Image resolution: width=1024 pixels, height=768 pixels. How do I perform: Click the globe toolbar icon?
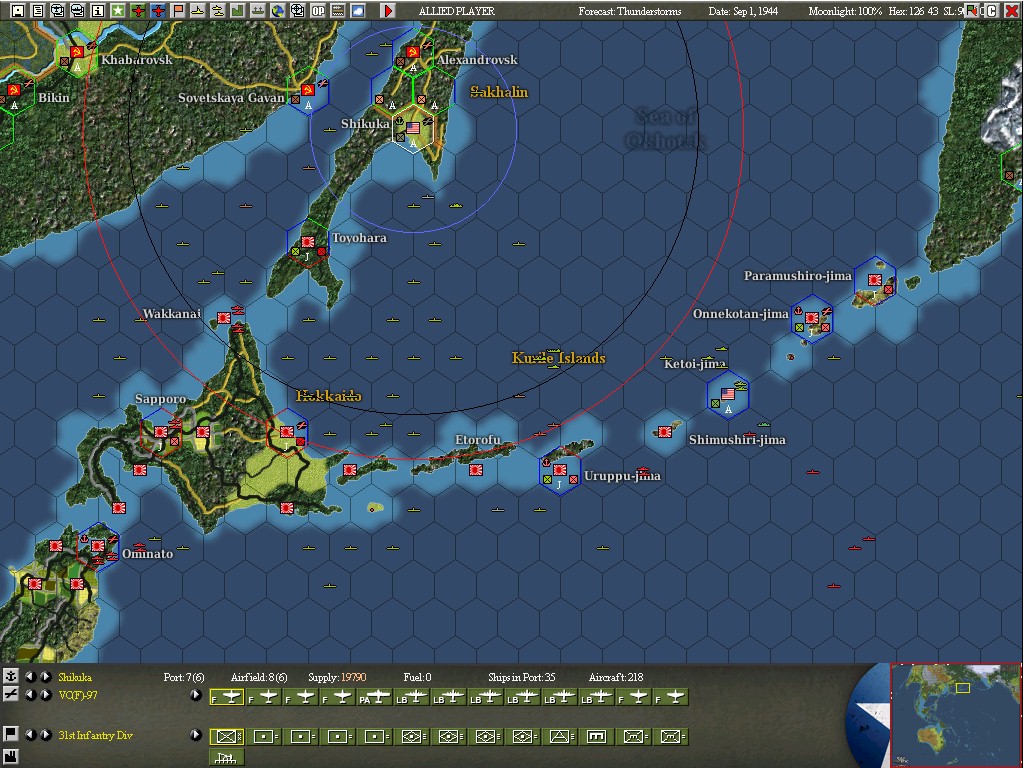[x=278, y=10]
